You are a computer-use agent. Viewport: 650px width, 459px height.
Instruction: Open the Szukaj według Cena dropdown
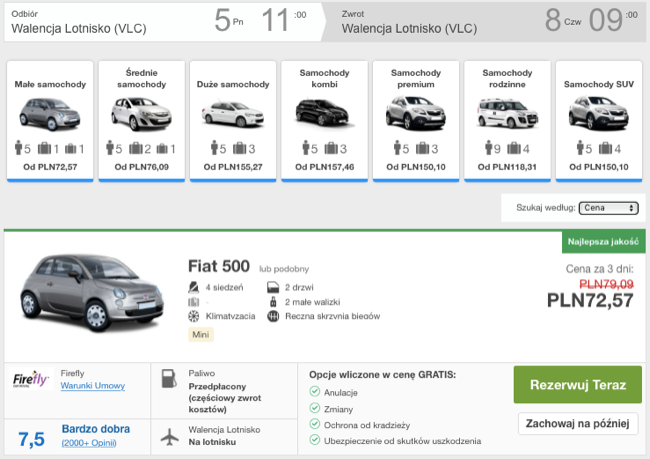coord(608,208)
